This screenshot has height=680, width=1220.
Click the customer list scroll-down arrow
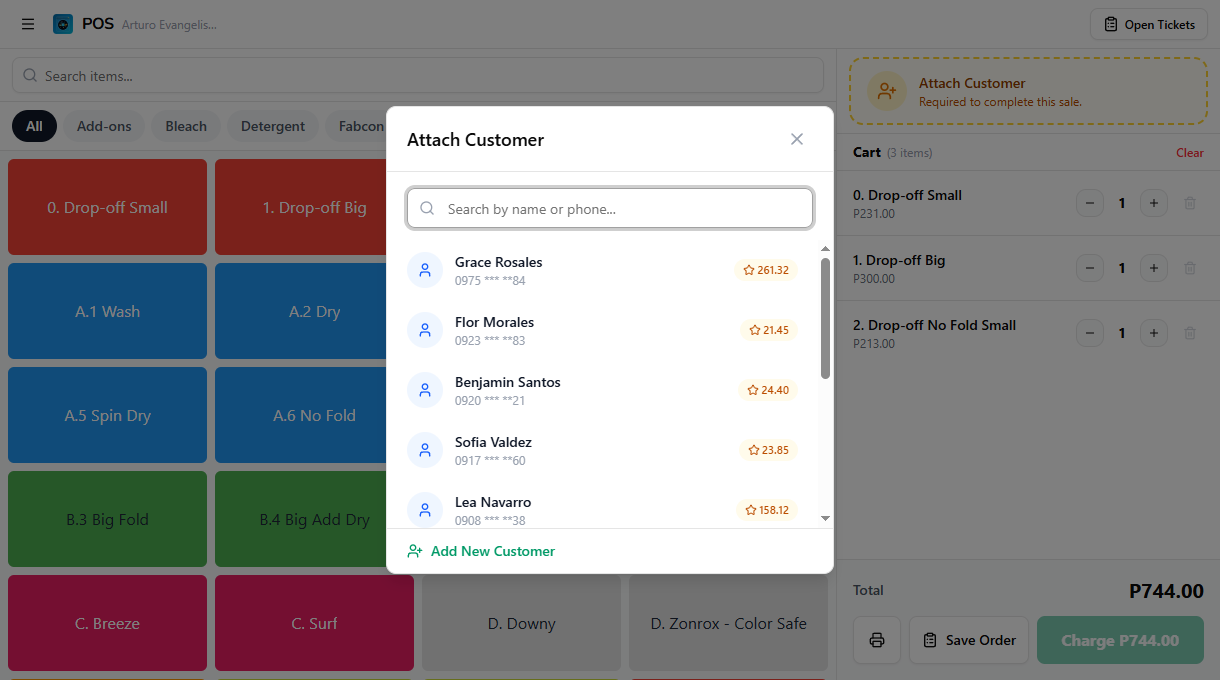tap(825, 518)
